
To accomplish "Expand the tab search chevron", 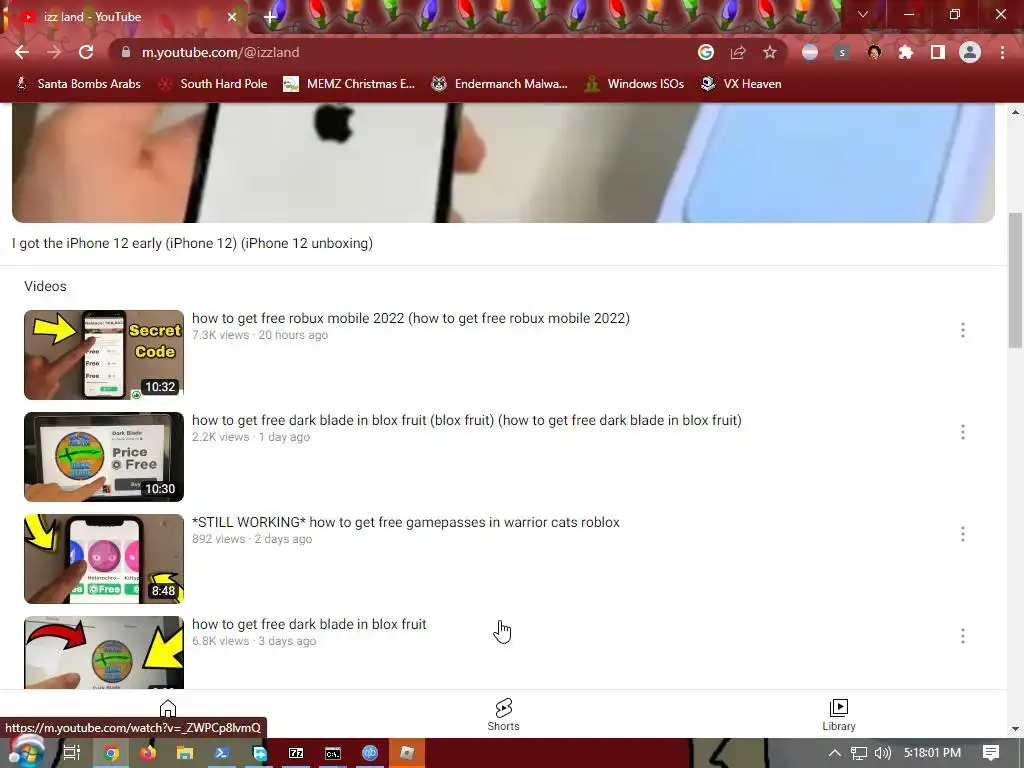I will 863,14.
